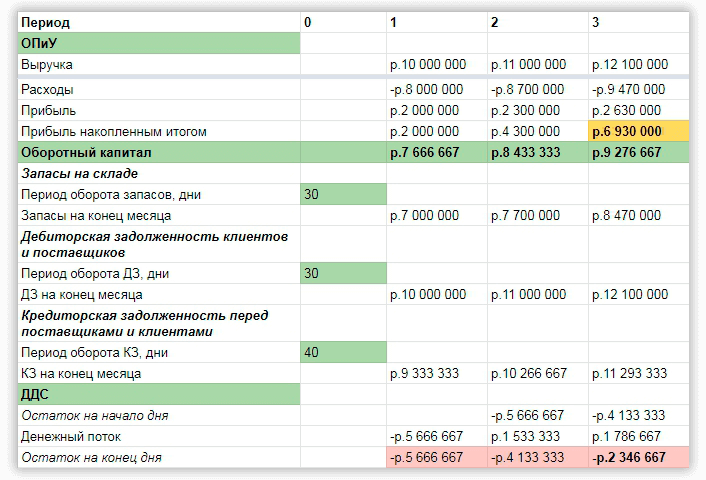Screen dimensions: 706x480
Task: Select the bold red cell -р.2 346 667
Action: [639, 457]
